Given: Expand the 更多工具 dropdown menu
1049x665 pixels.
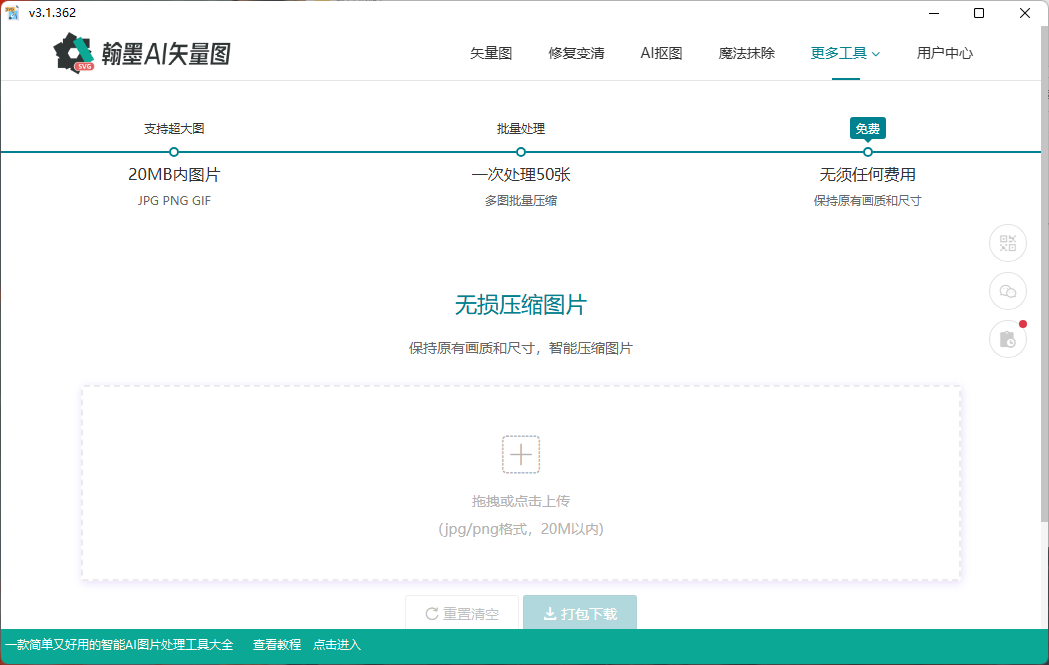Looking at the screenshot, I should click(x=845, y=54).
